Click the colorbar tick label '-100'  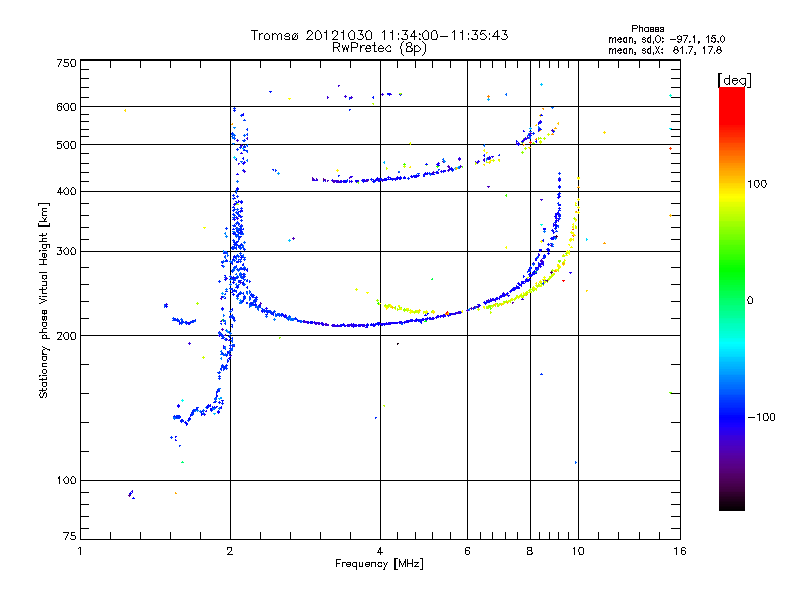[761, 417]
